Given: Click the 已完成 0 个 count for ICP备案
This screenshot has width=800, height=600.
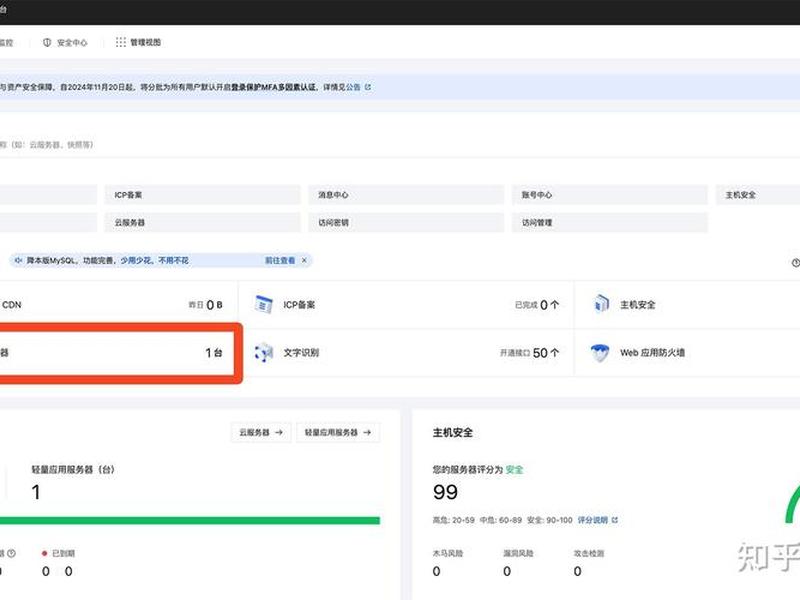Looking at the screenshot, I should click(x=537, y=305).
